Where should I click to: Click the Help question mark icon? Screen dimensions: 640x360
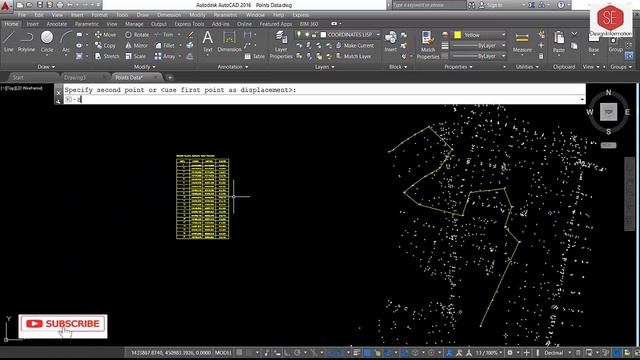(561, 5)
